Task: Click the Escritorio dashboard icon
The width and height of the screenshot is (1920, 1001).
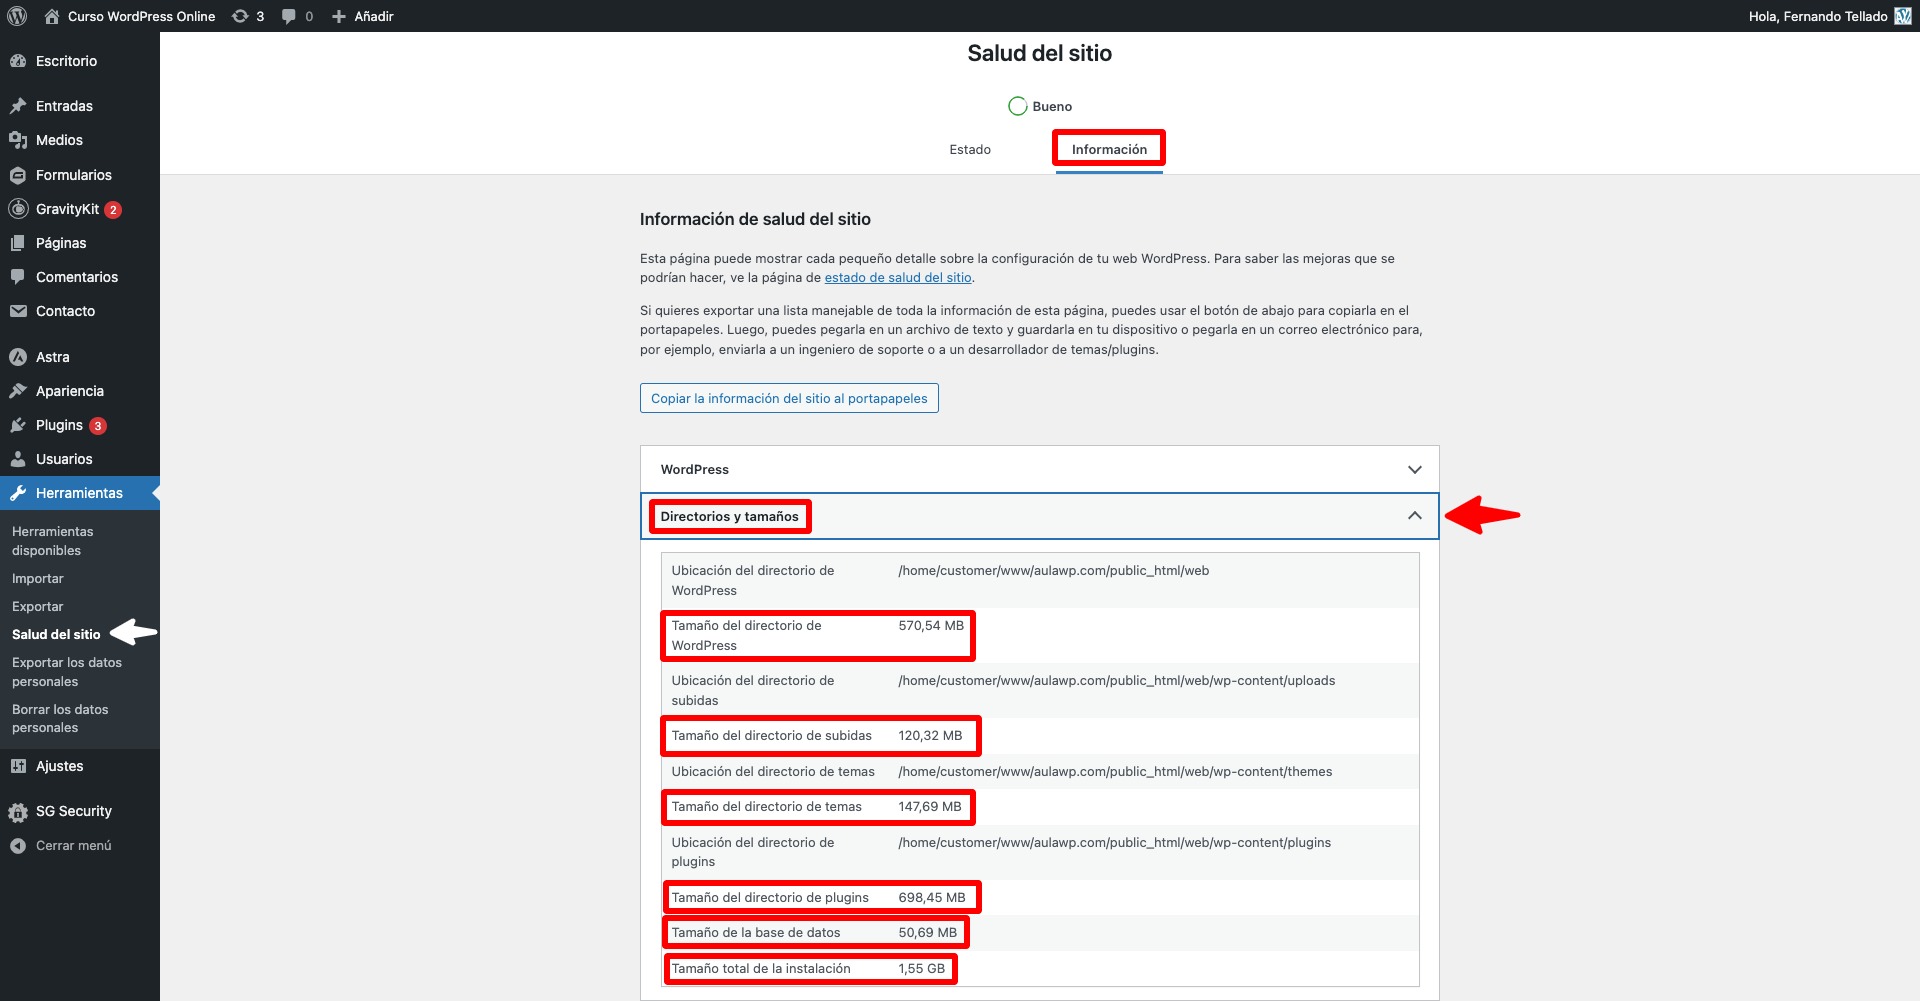Action: (x=18, y=61)
